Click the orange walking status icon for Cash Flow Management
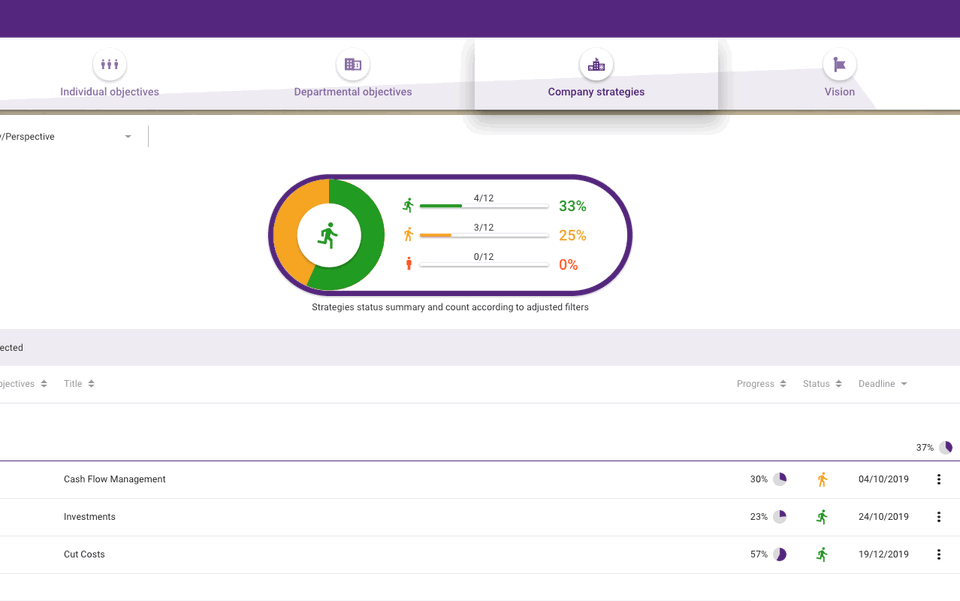This screenshot has width=960, height=601. click(x=821, y=479)
